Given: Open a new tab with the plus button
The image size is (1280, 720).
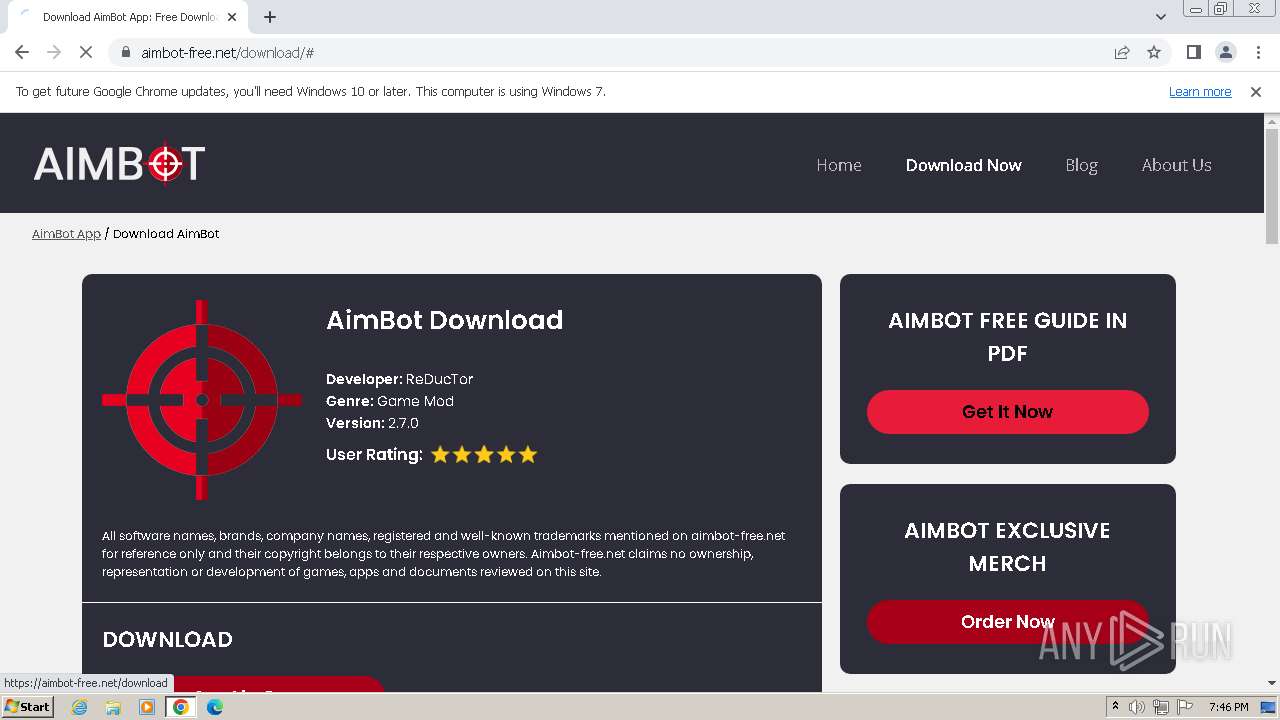Looking at the screenshot, I should point(270,17).
